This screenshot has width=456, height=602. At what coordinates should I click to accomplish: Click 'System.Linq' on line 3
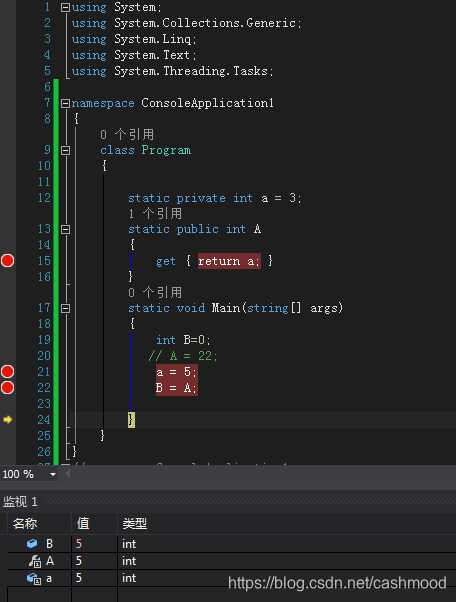(153, 39)
